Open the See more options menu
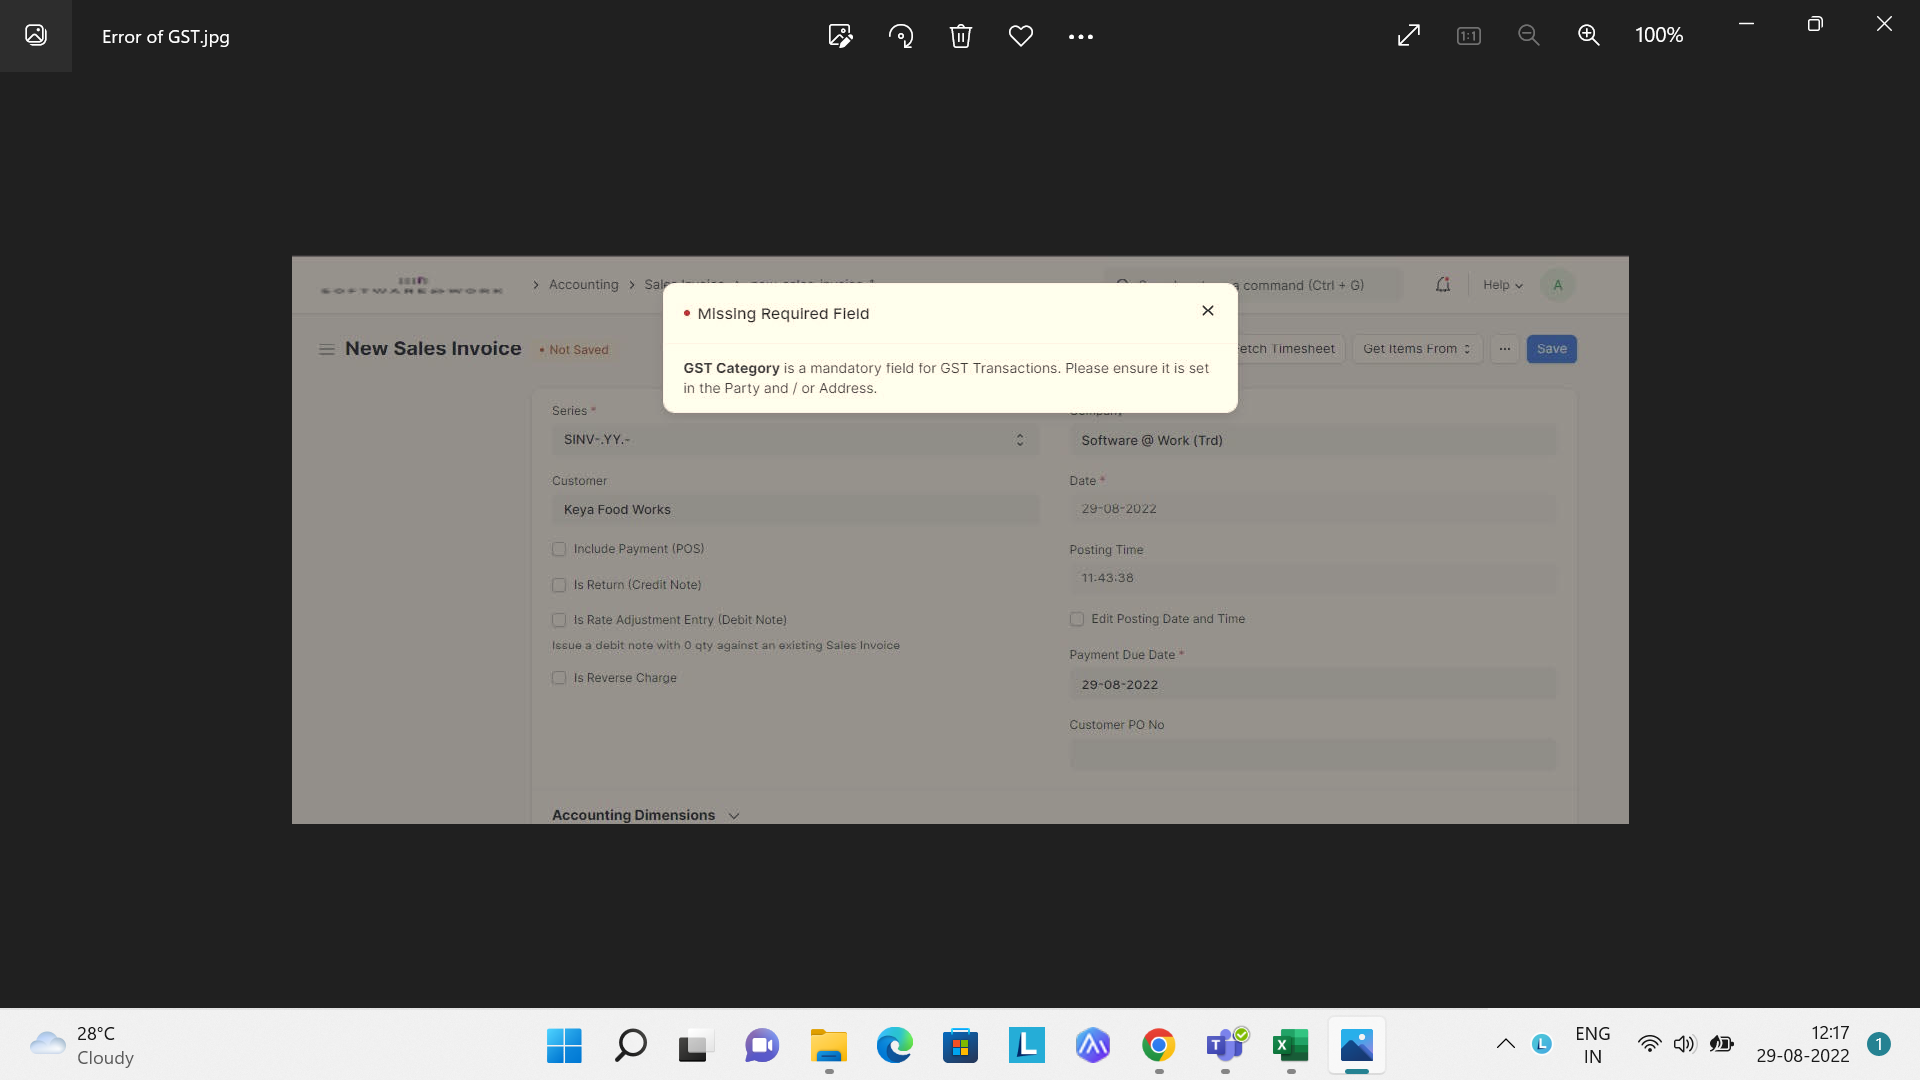Image resolution: width=1920 pixels, height=1080 pixels. 1080,36
